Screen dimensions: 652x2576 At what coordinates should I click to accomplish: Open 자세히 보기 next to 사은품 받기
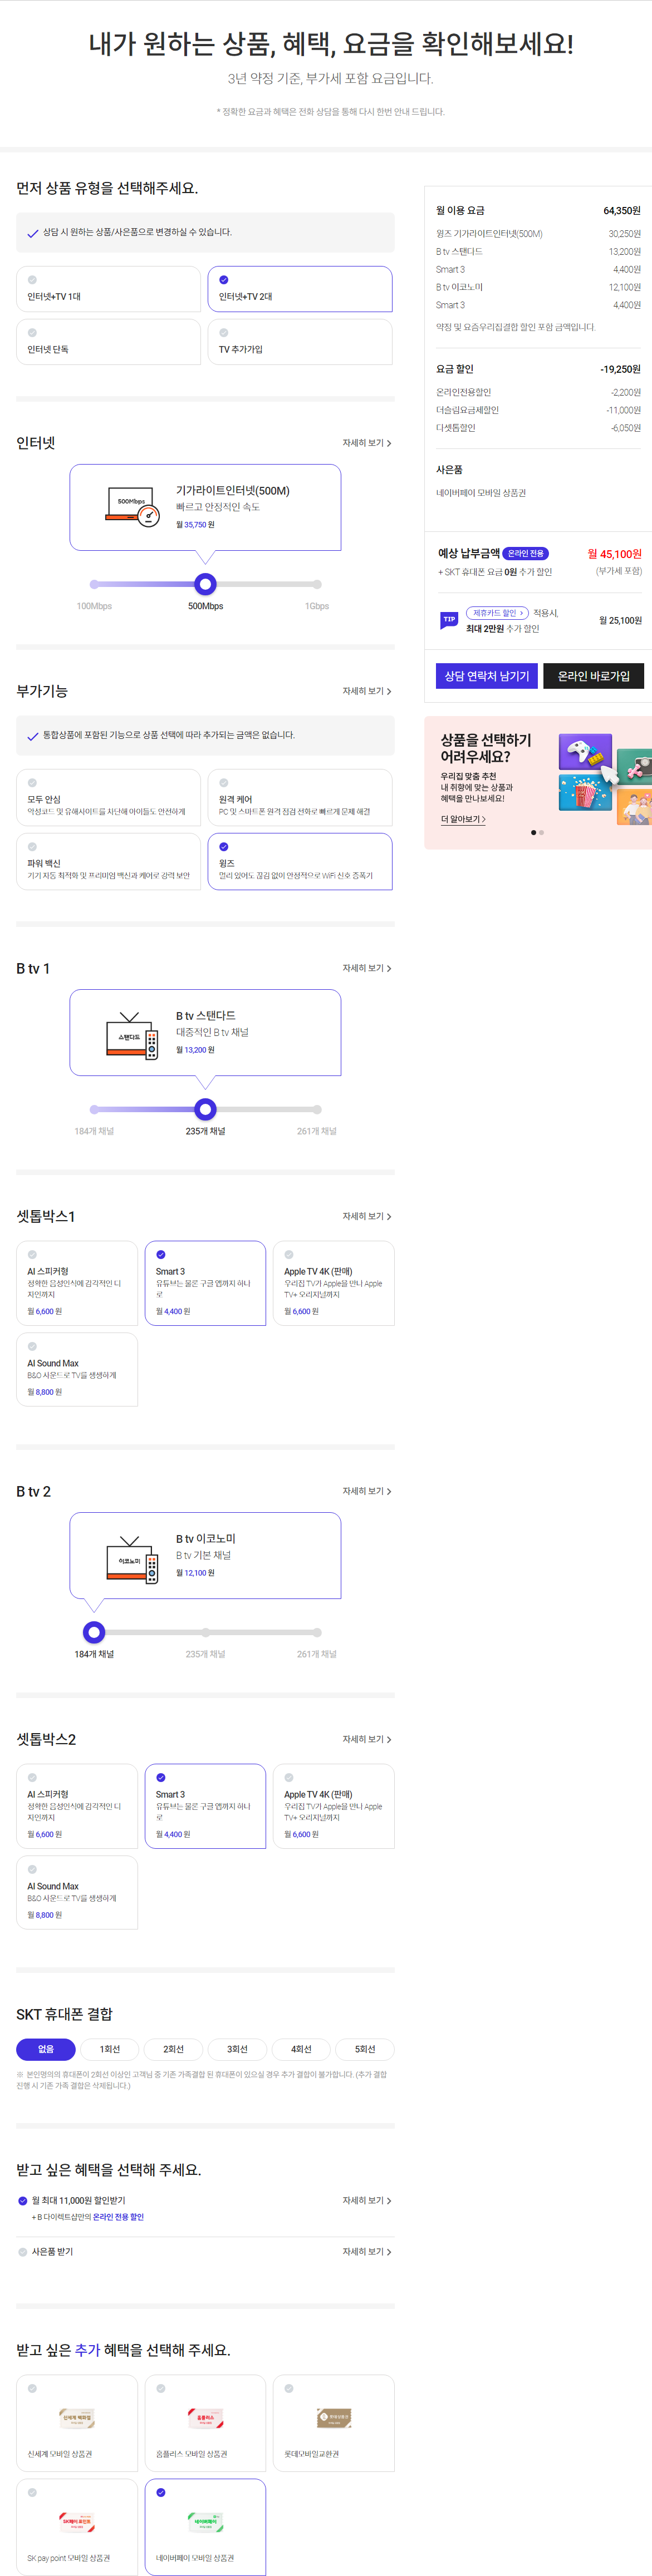coord(367,2251)
